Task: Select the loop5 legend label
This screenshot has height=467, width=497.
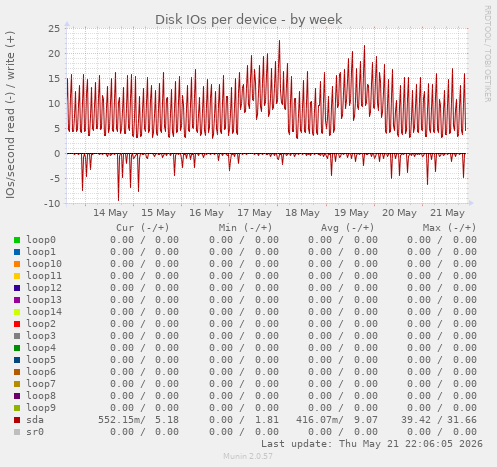Action: click(x=41, y=360)
